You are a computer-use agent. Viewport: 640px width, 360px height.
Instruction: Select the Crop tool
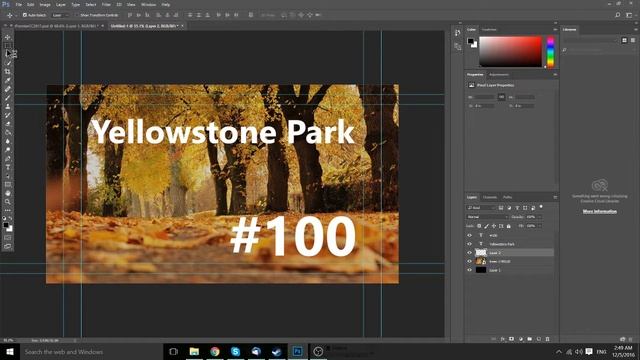point(8,71)
